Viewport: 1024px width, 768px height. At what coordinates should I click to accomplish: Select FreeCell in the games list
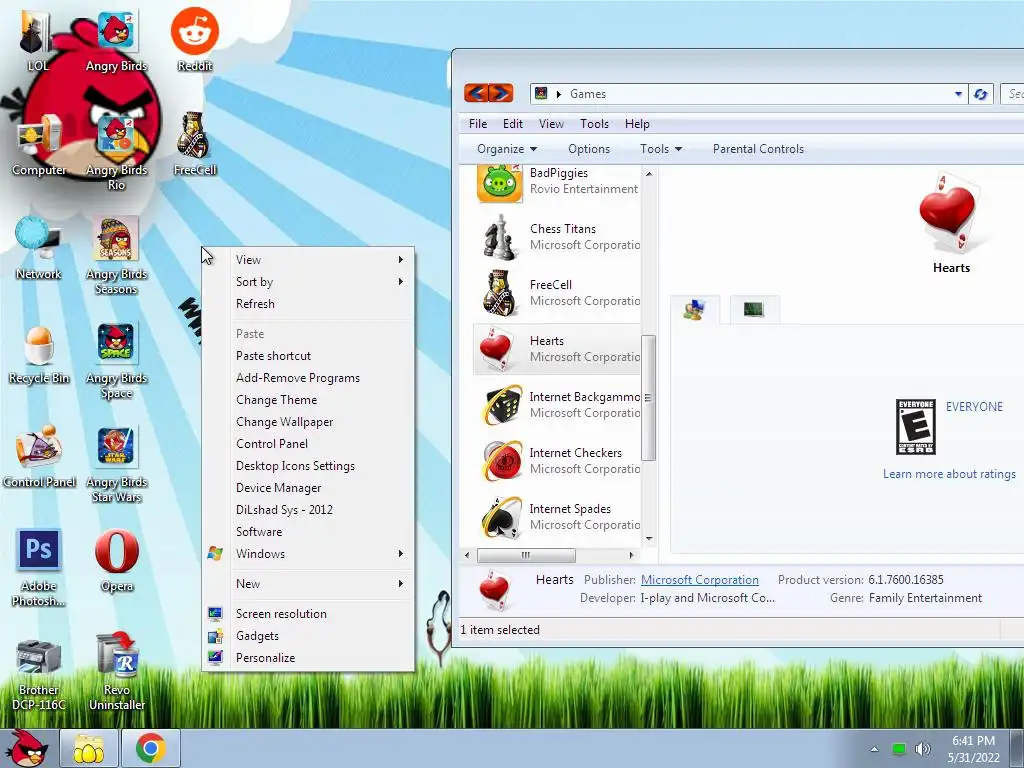pos(558,293)
